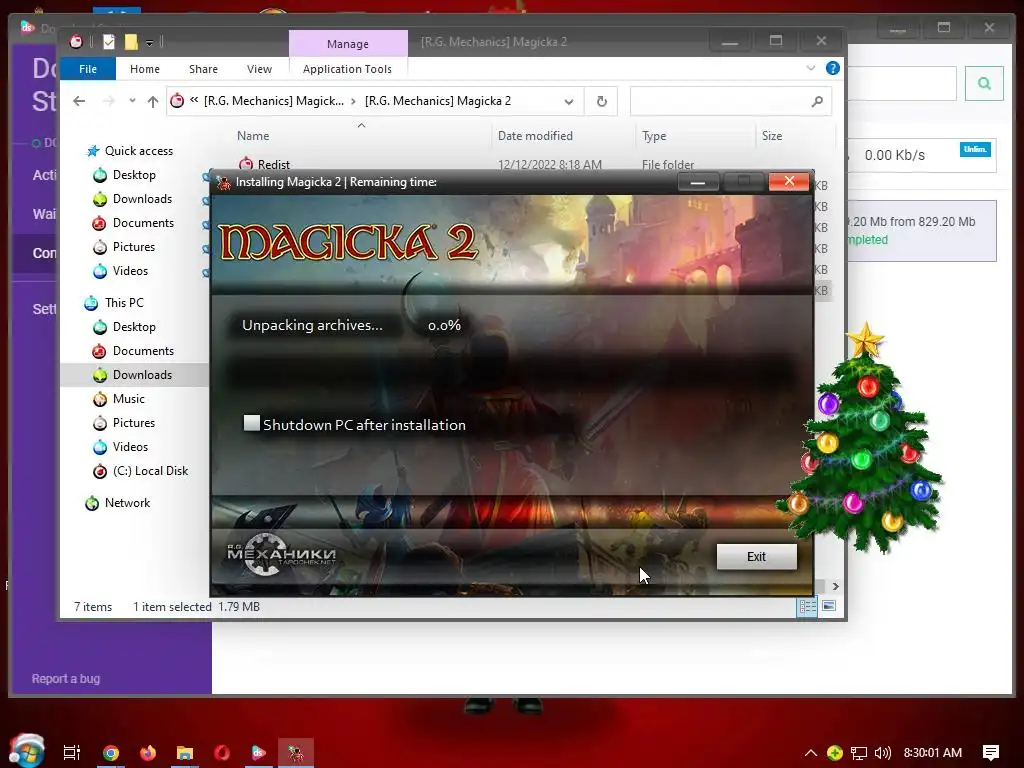Open the (C:) Local Disk drive
The height and width of the screenshot is (768, 1024).
[150, 471]
